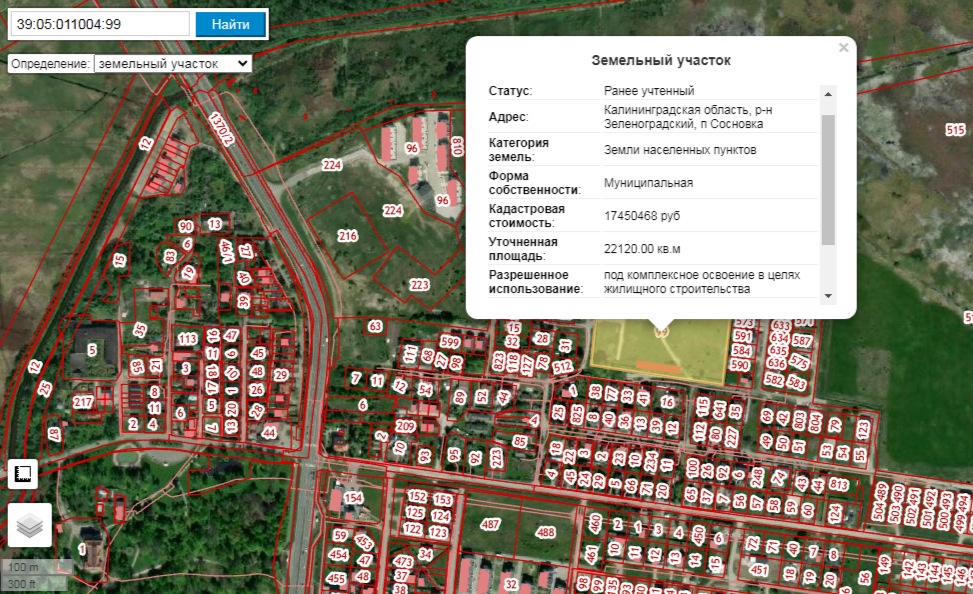Select parcel label 217 on map

[x=83, y=402]
